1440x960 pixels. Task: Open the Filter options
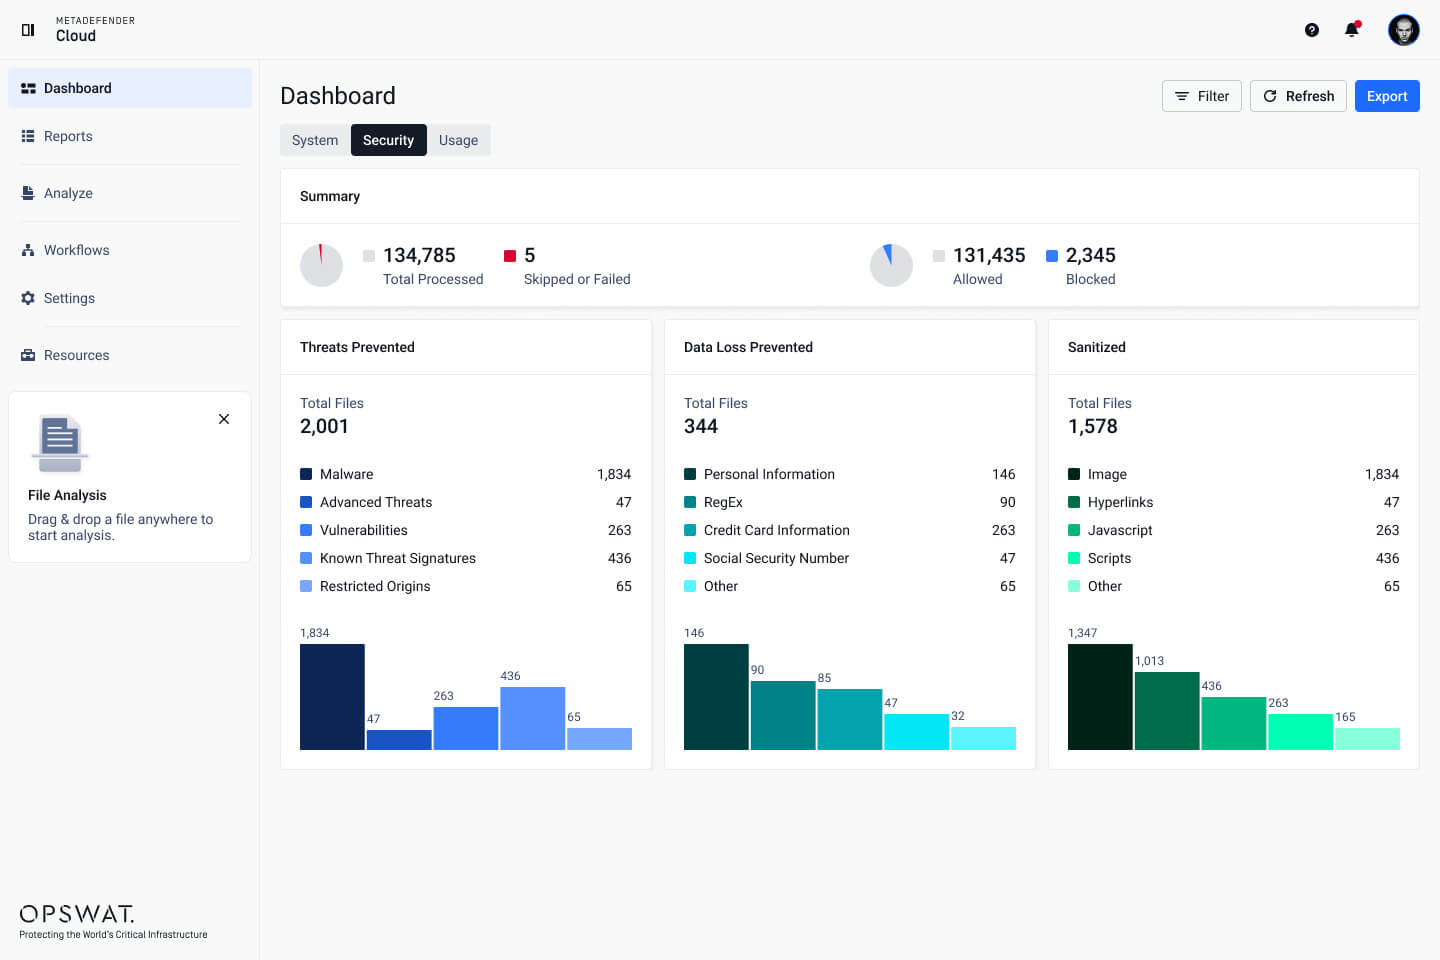coord(1201,96)
